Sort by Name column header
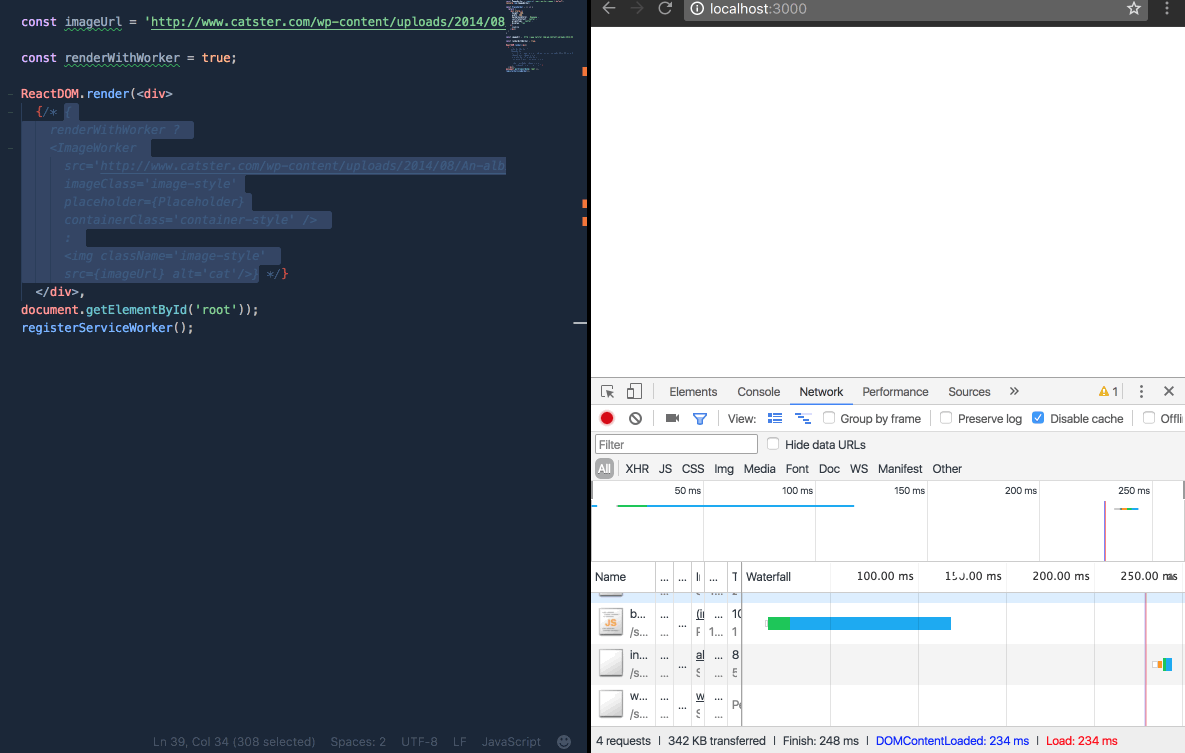 click(x=623, y=577)
